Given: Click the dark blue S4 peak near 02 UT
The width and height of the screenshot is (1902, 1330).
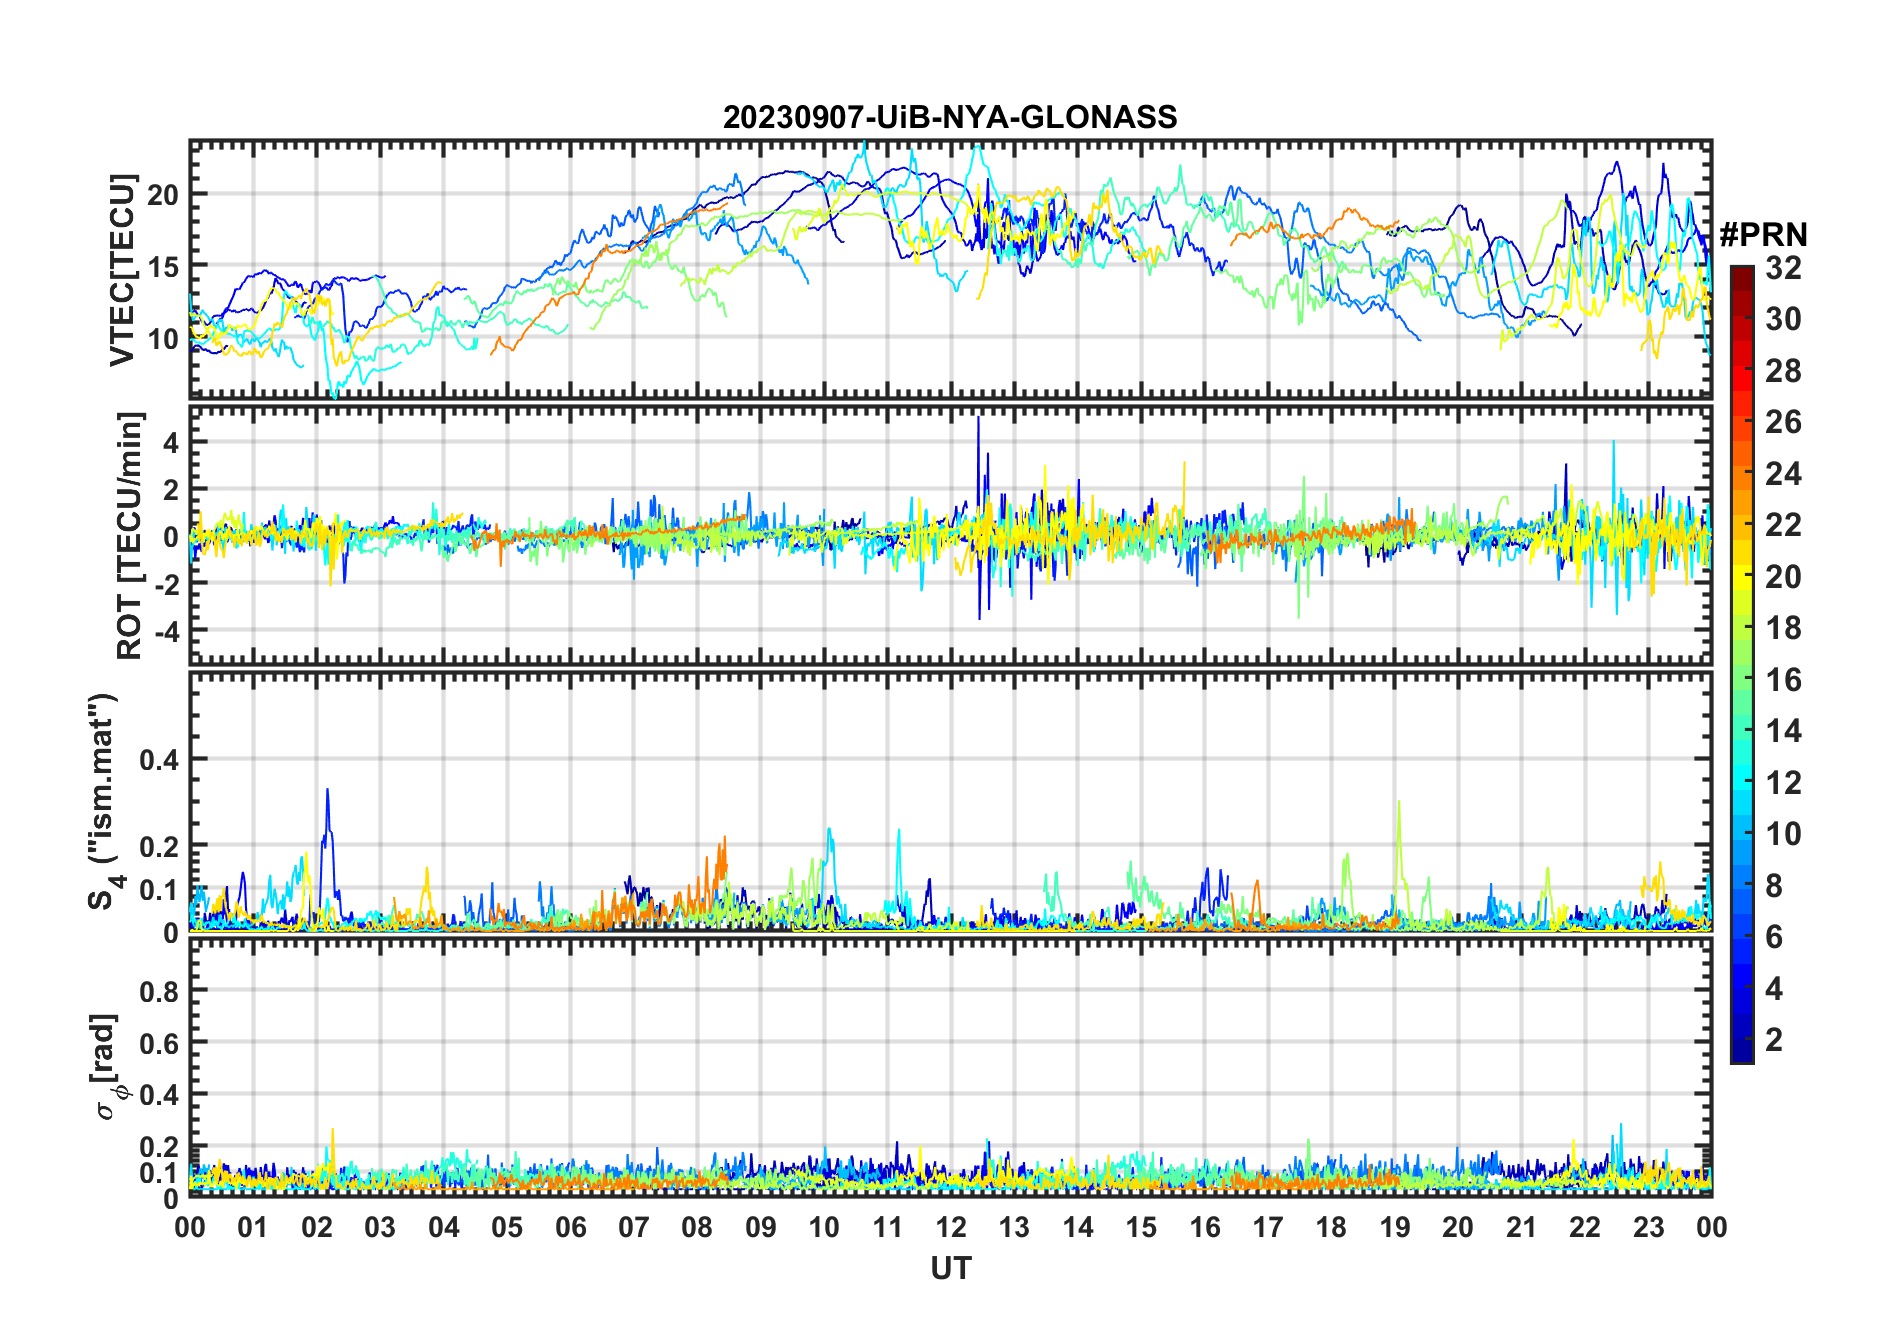Looking at the screenshot, I should click(x=327, y=792).
